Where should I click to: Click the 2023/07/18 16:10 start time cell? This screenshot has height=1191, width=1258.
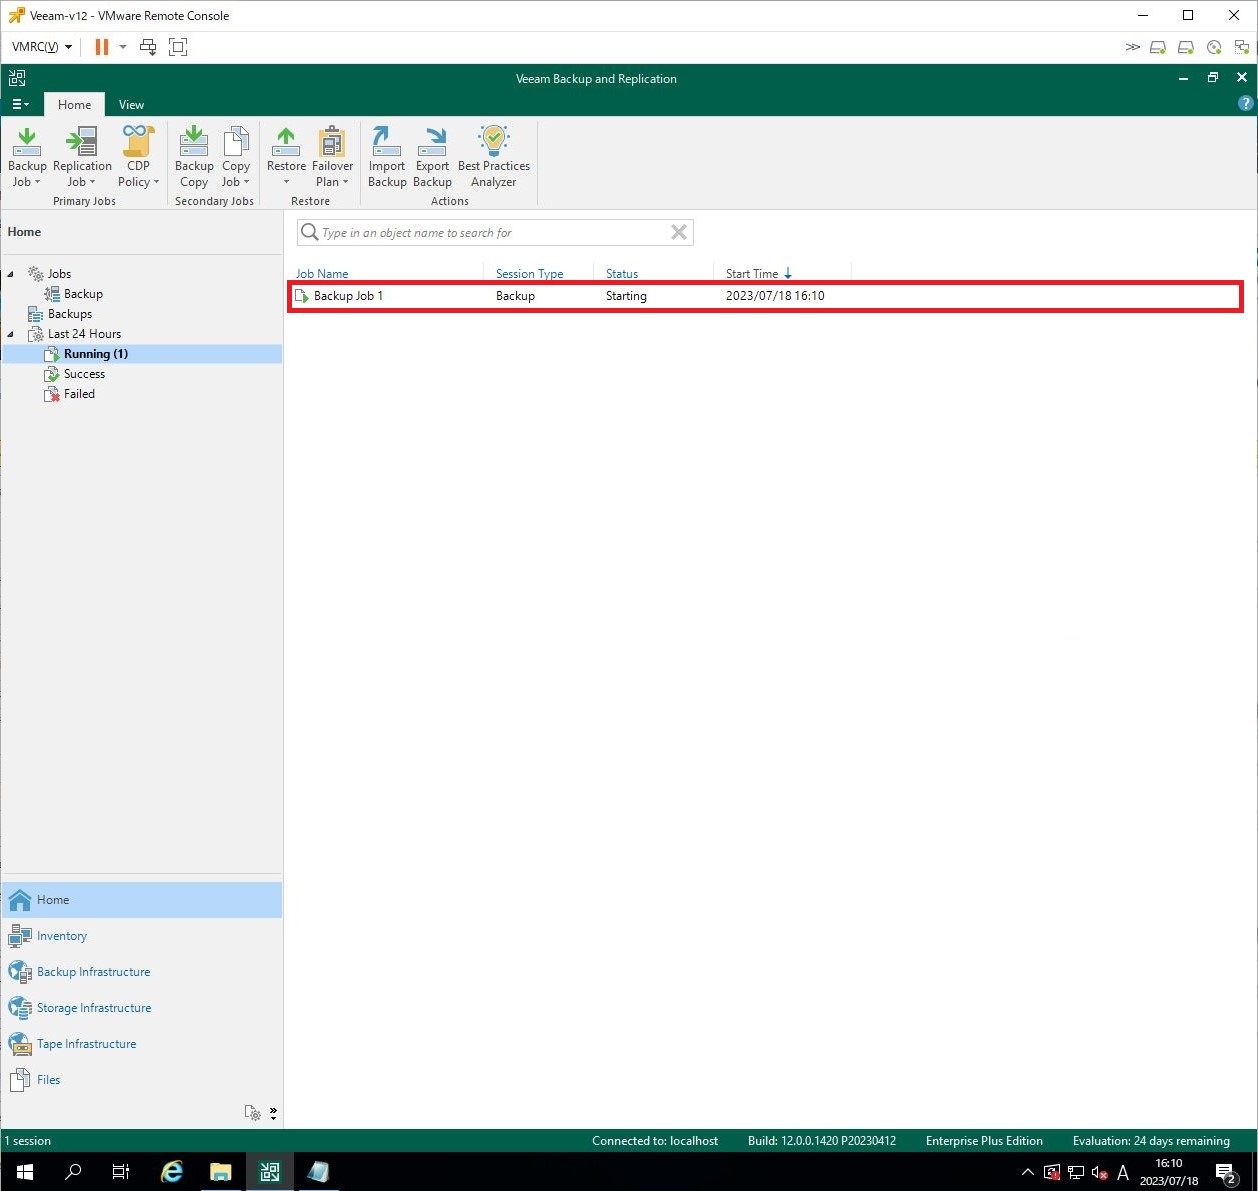775,296
